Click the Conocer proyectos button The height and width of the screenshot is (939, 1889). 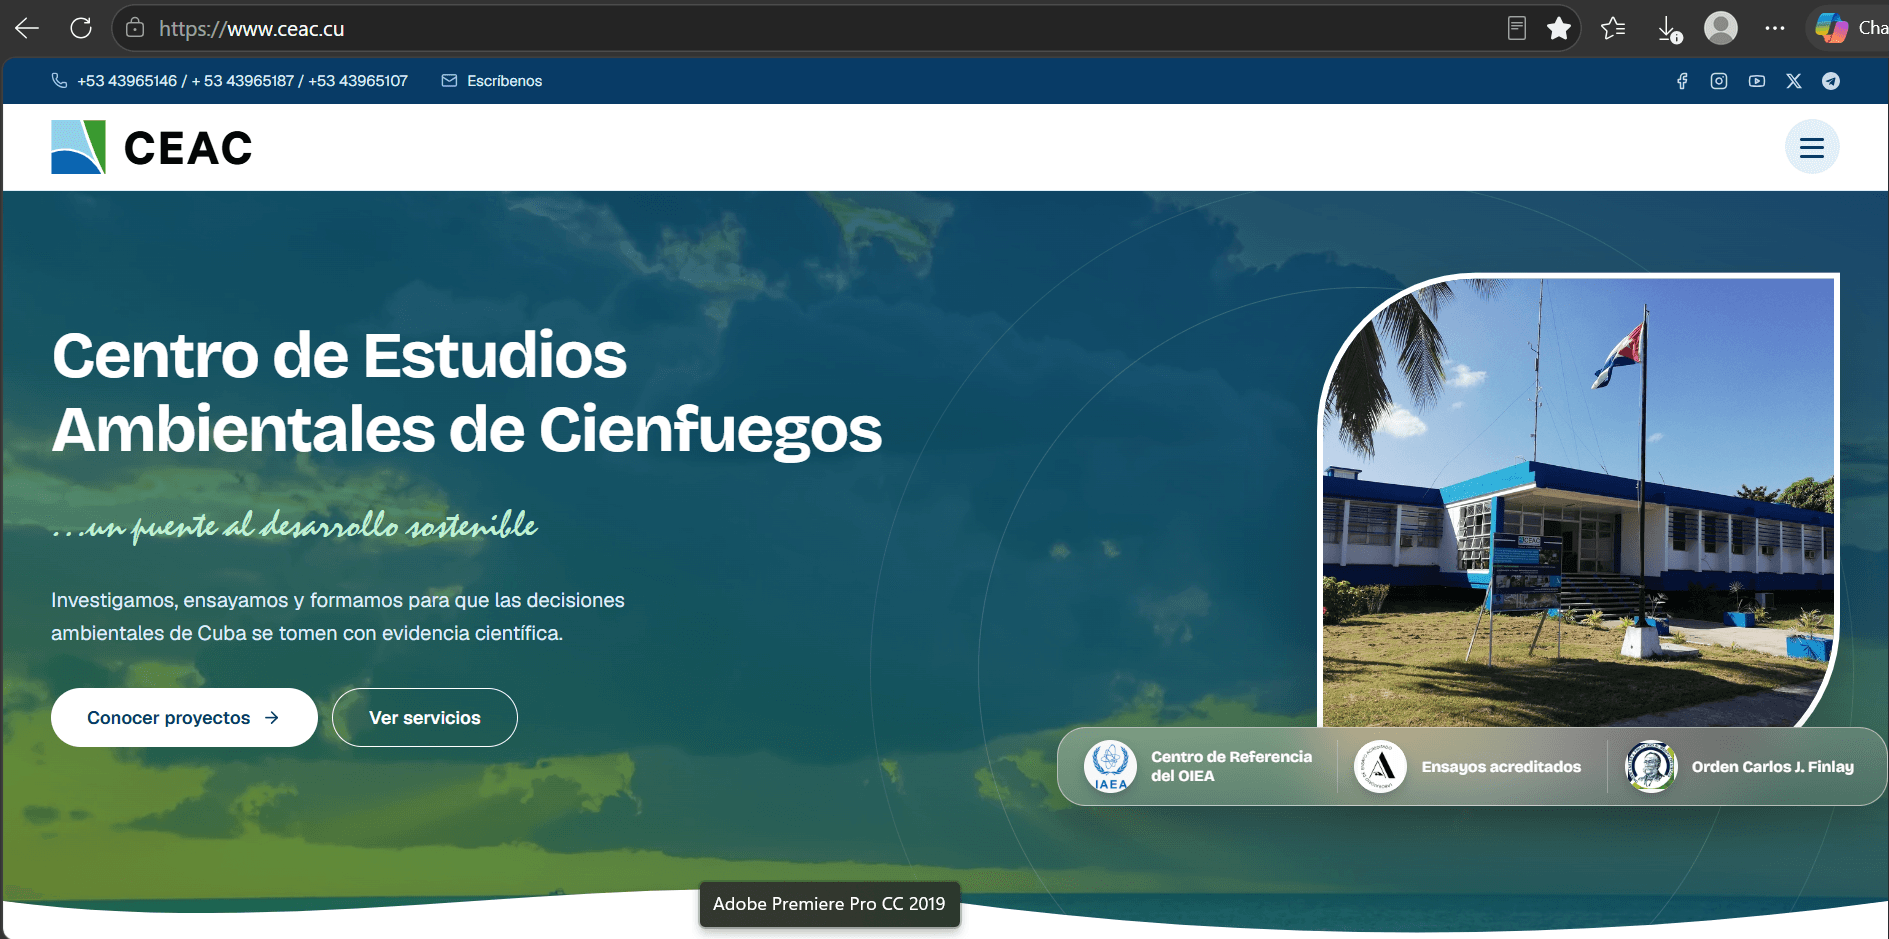184,717
